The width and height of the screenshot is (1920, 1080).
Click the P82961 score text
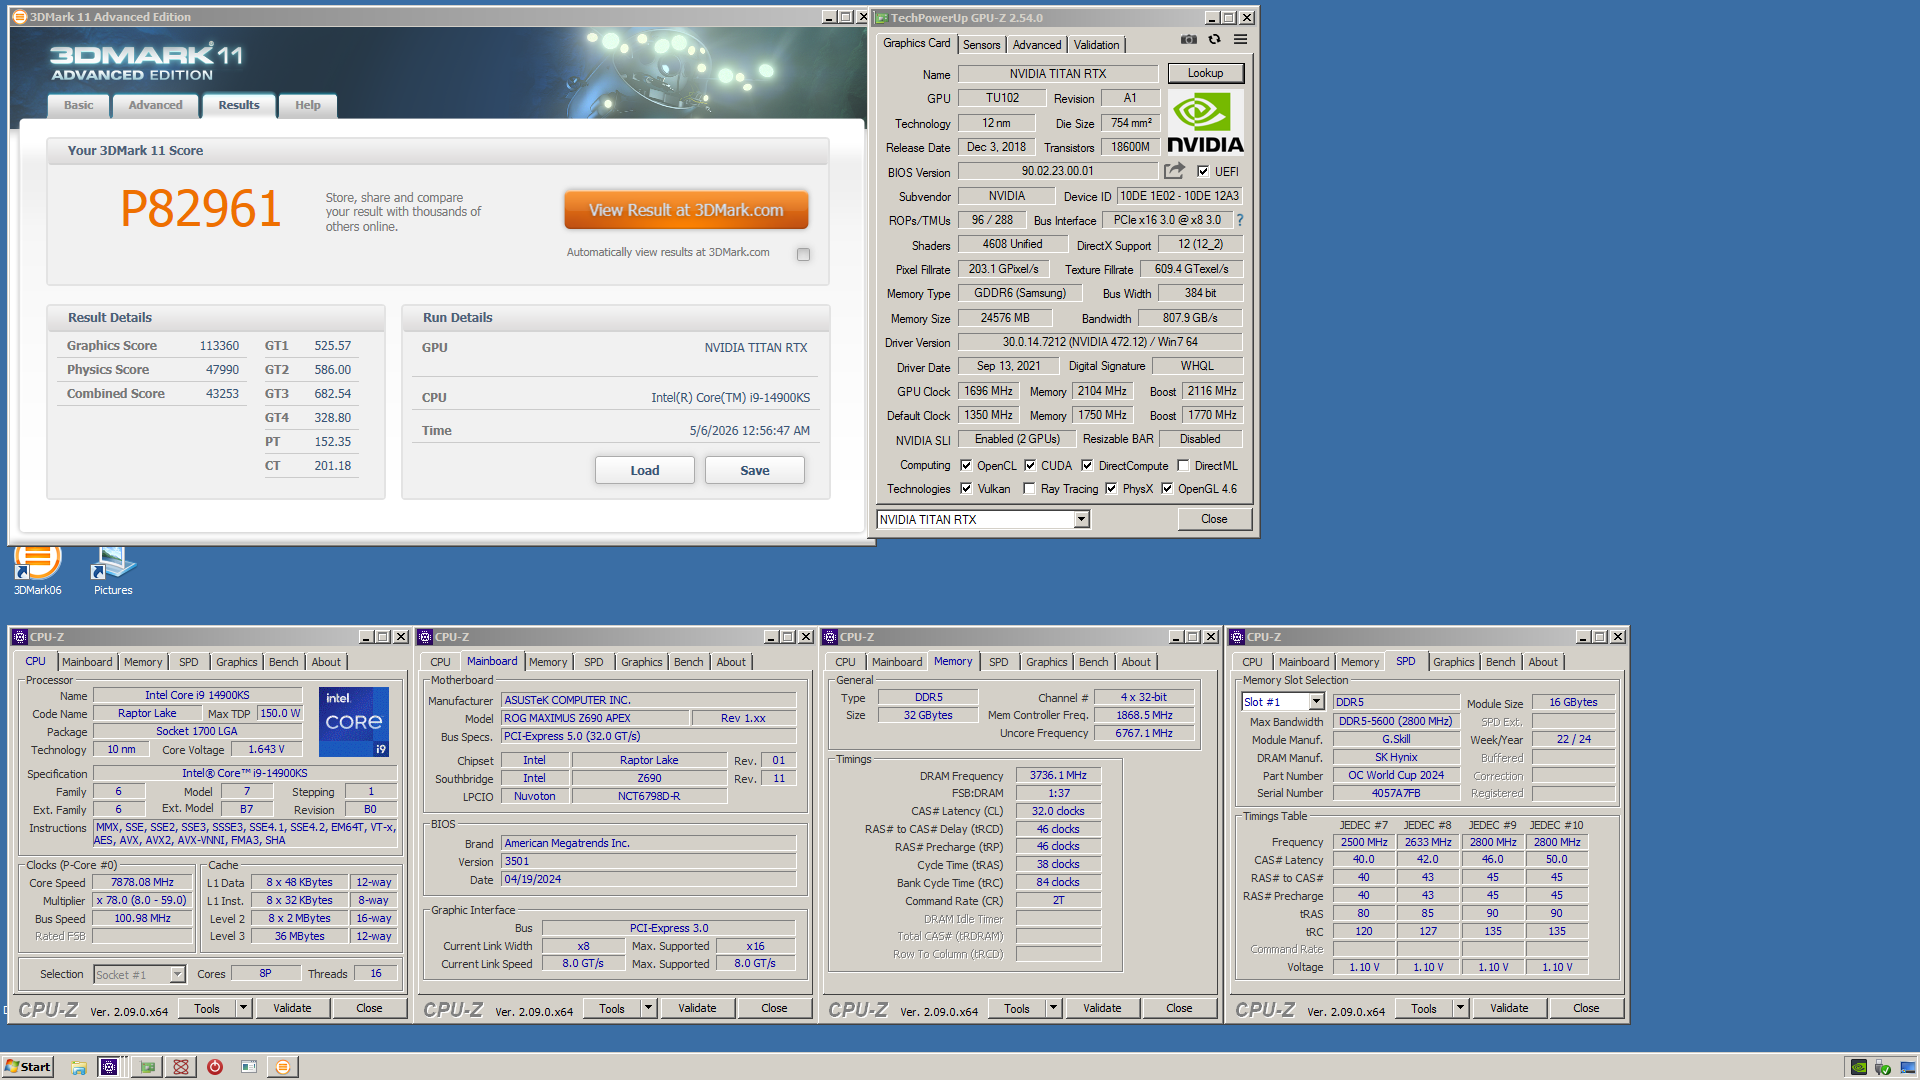[x=200, y=209]
